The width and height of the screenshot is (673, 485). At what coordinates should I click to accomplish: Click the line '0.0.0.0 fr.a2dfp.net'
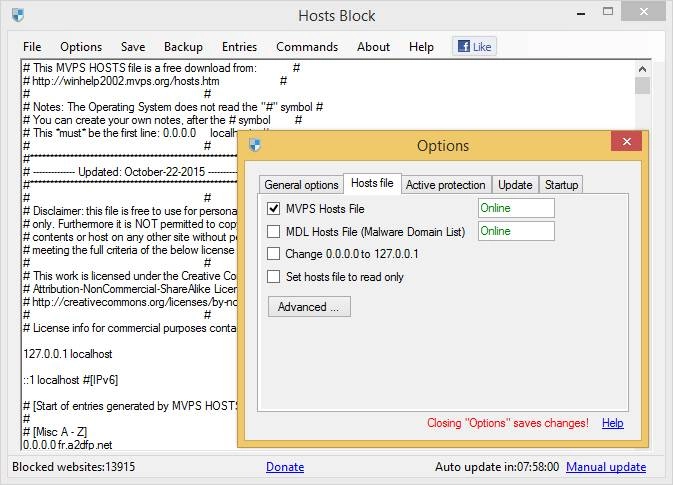point(67,445)
